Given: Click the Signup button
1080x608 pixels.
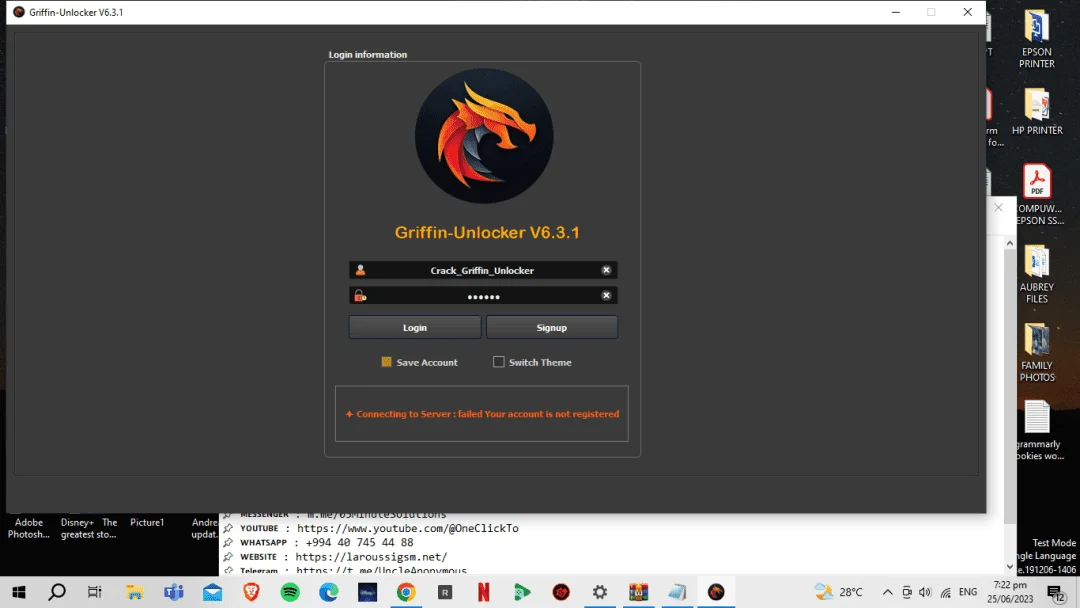Looking at the screenshot, I should (552, 327).
